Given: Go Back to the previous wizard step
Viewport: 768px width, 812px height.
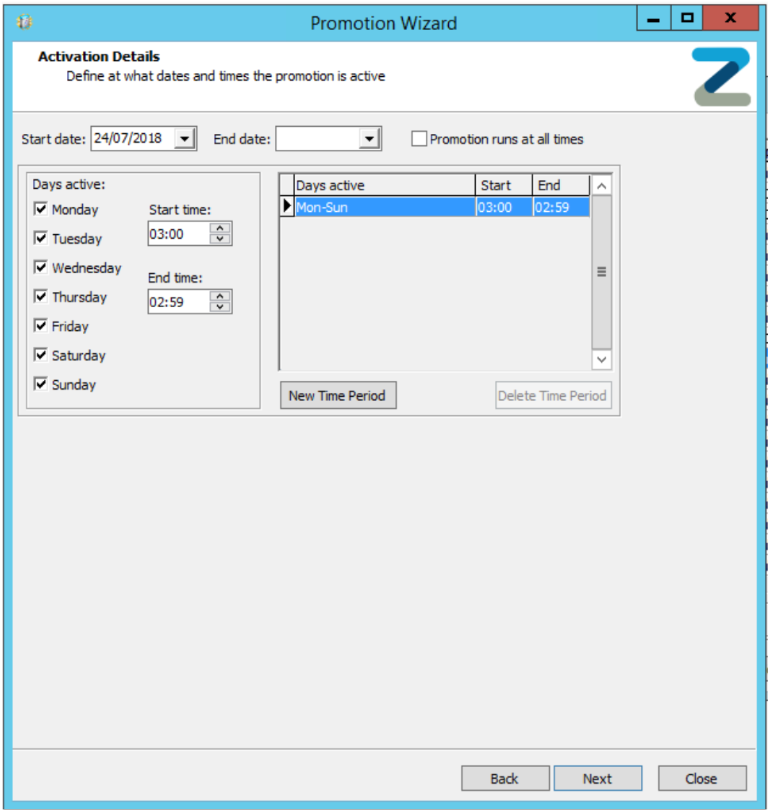Looking at the screenshot, I should [x=505, y=778].
